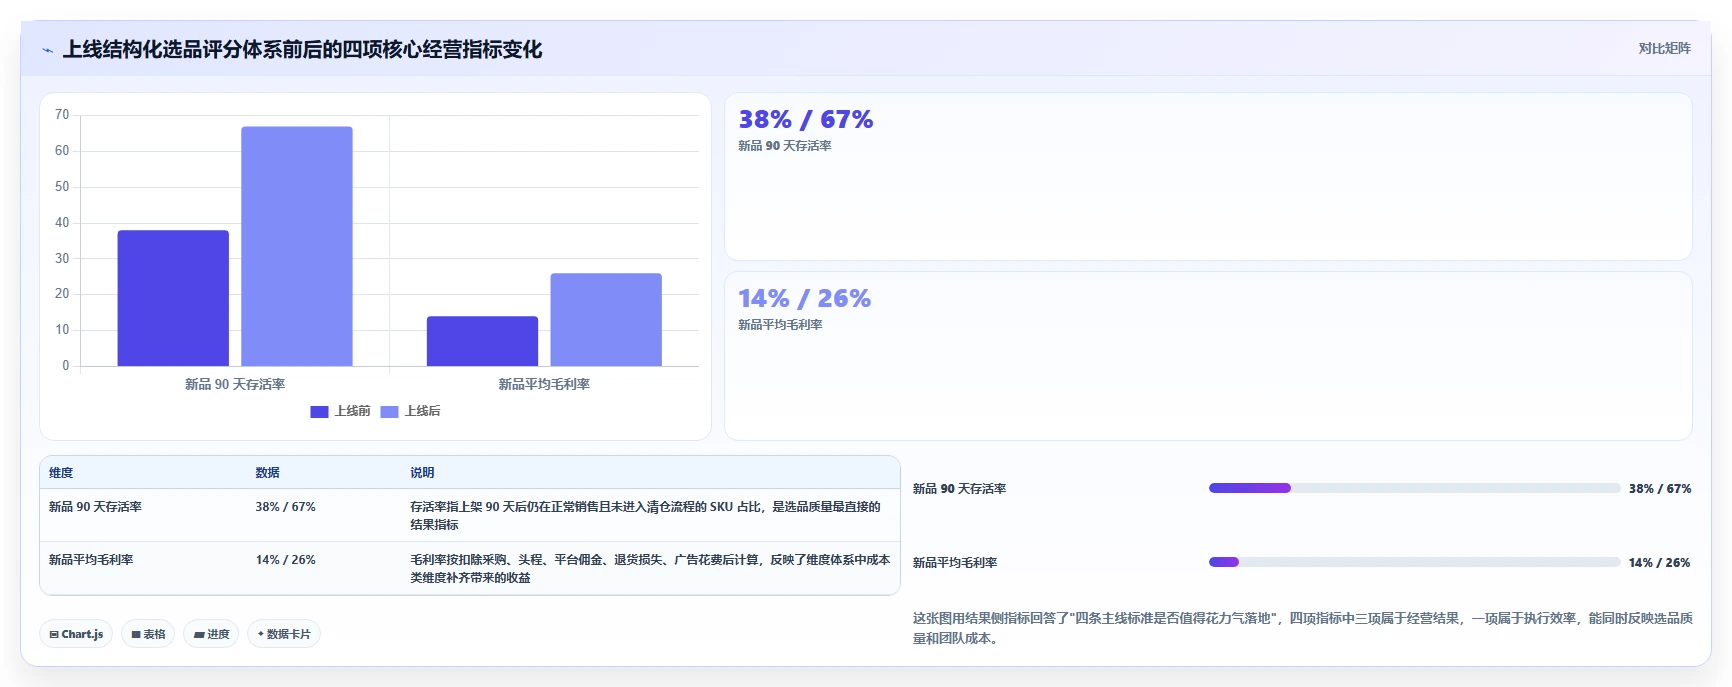This screenshot has height=687, width=1732.
Task: Click the 上线前 dark blue legend swatch
Action: [319, 412]
